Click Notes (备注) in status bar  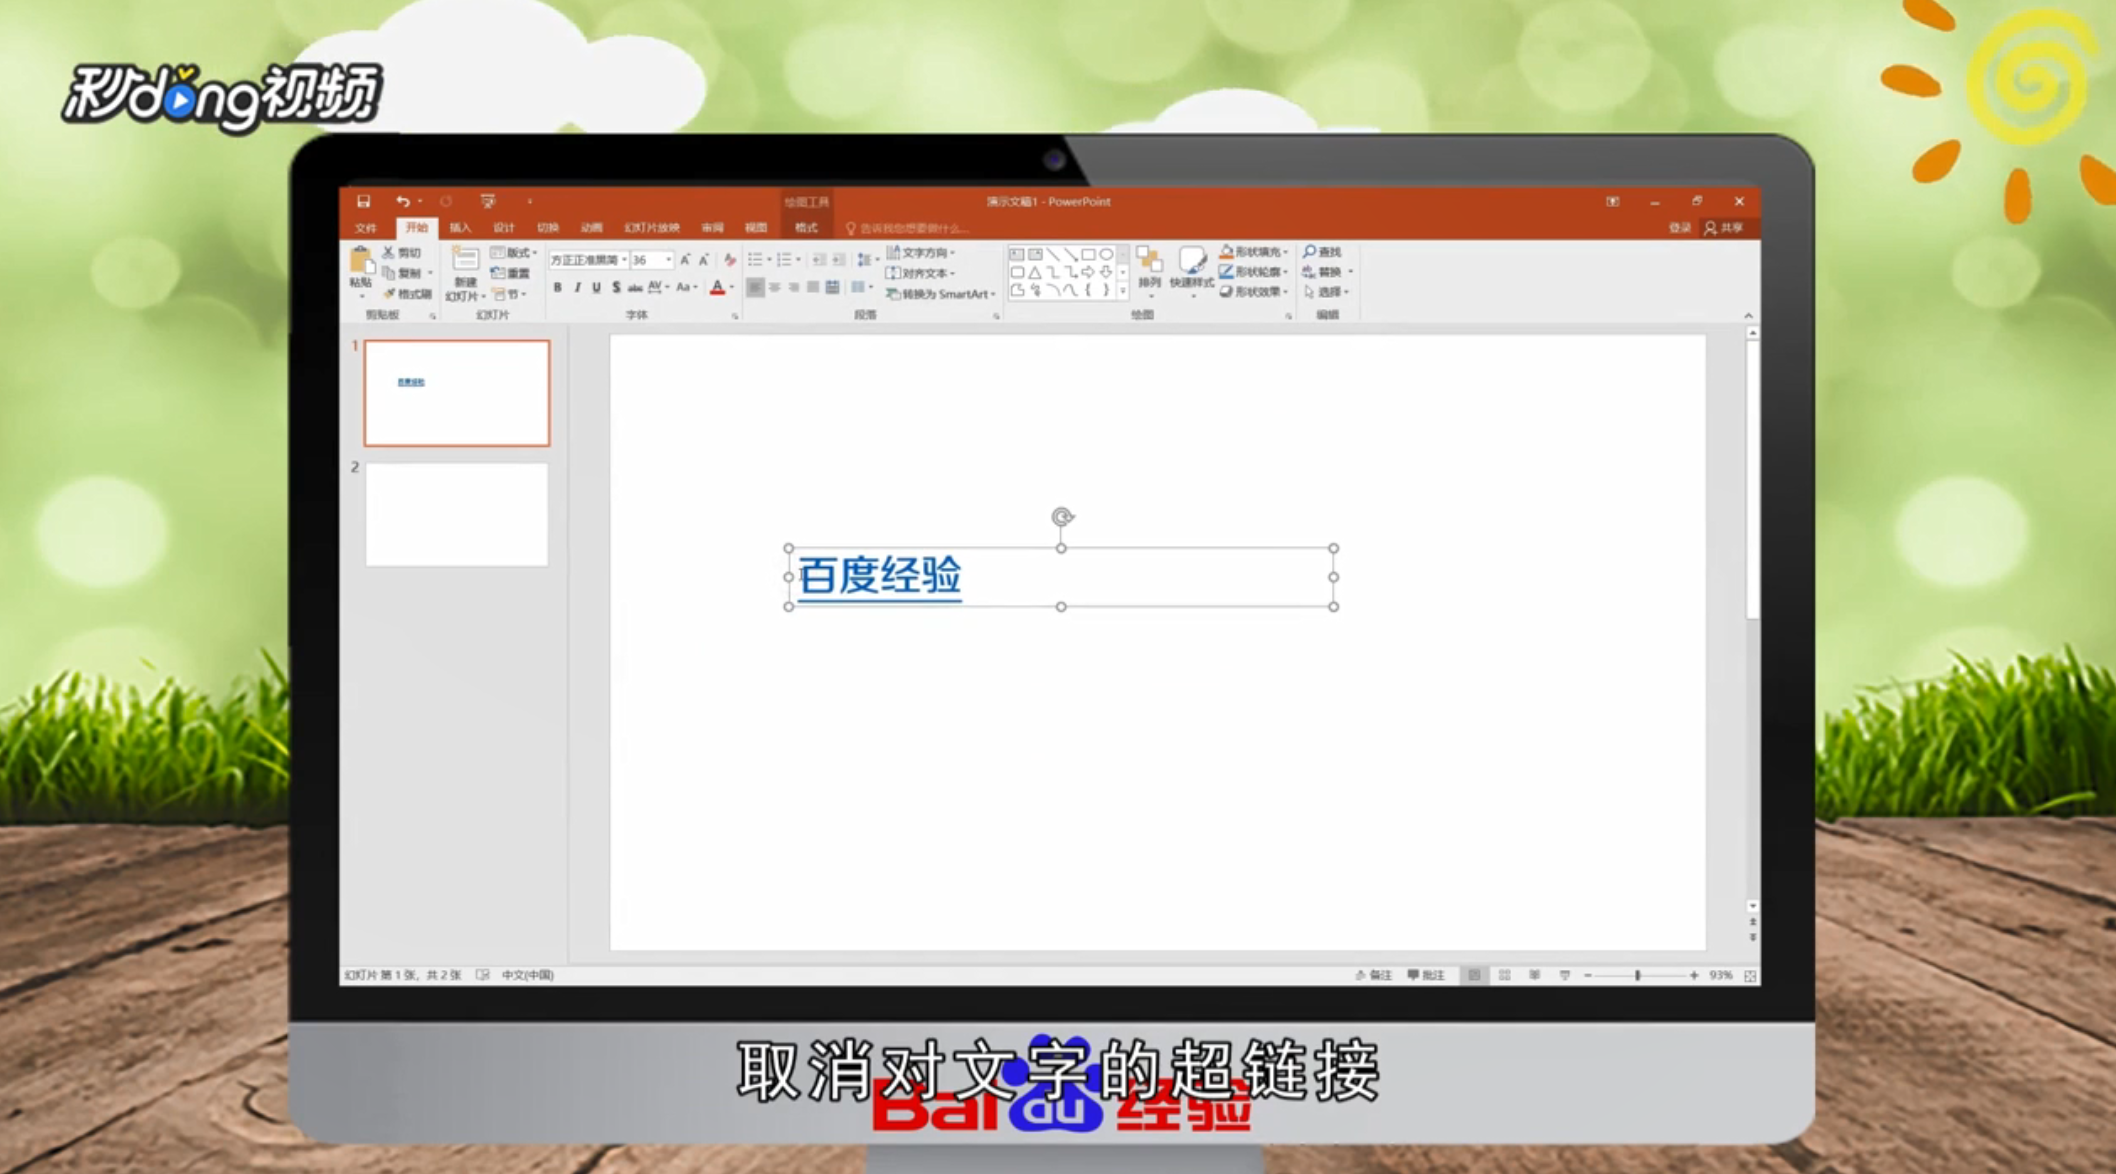pos(1373,975)
